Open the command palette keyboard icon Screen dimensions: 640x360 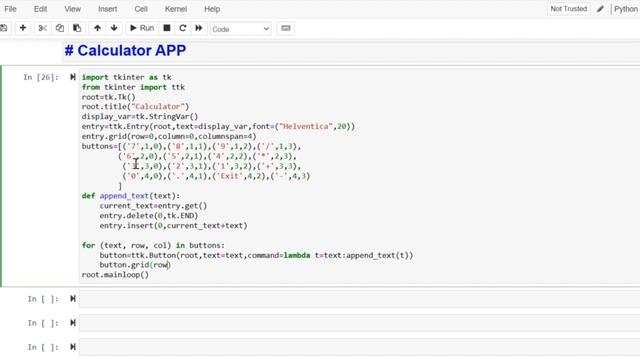(x=286, y=28)
